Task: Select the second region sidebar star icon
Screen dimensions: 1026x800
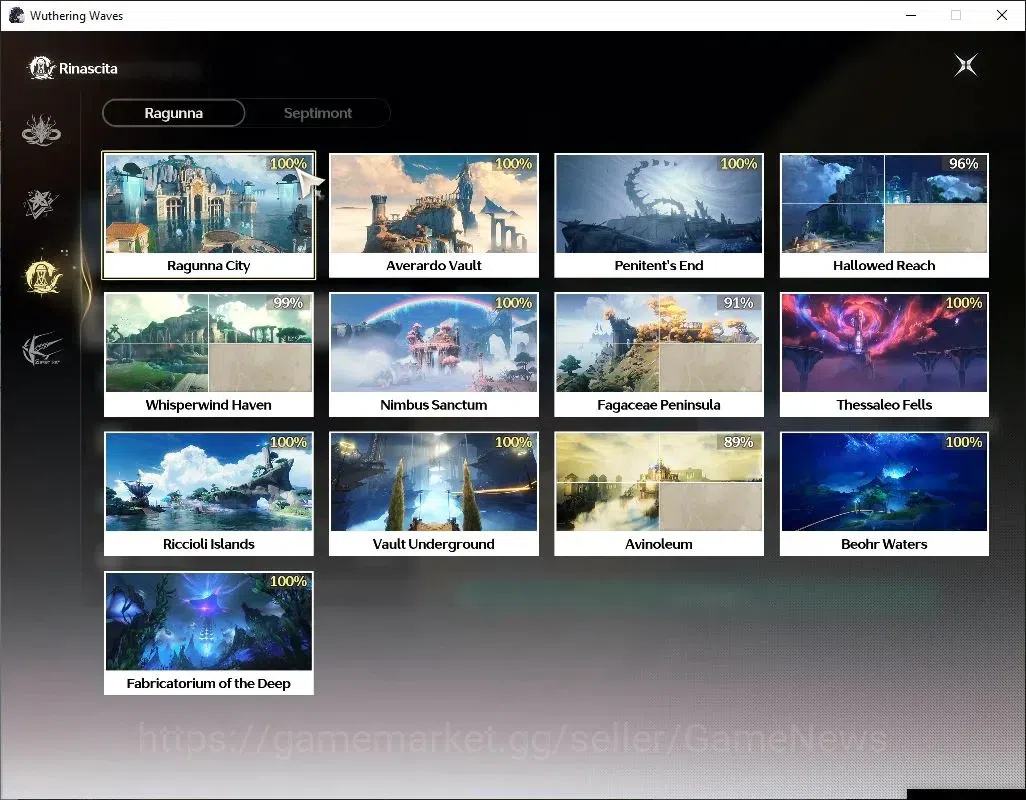Action: (41, 203)
